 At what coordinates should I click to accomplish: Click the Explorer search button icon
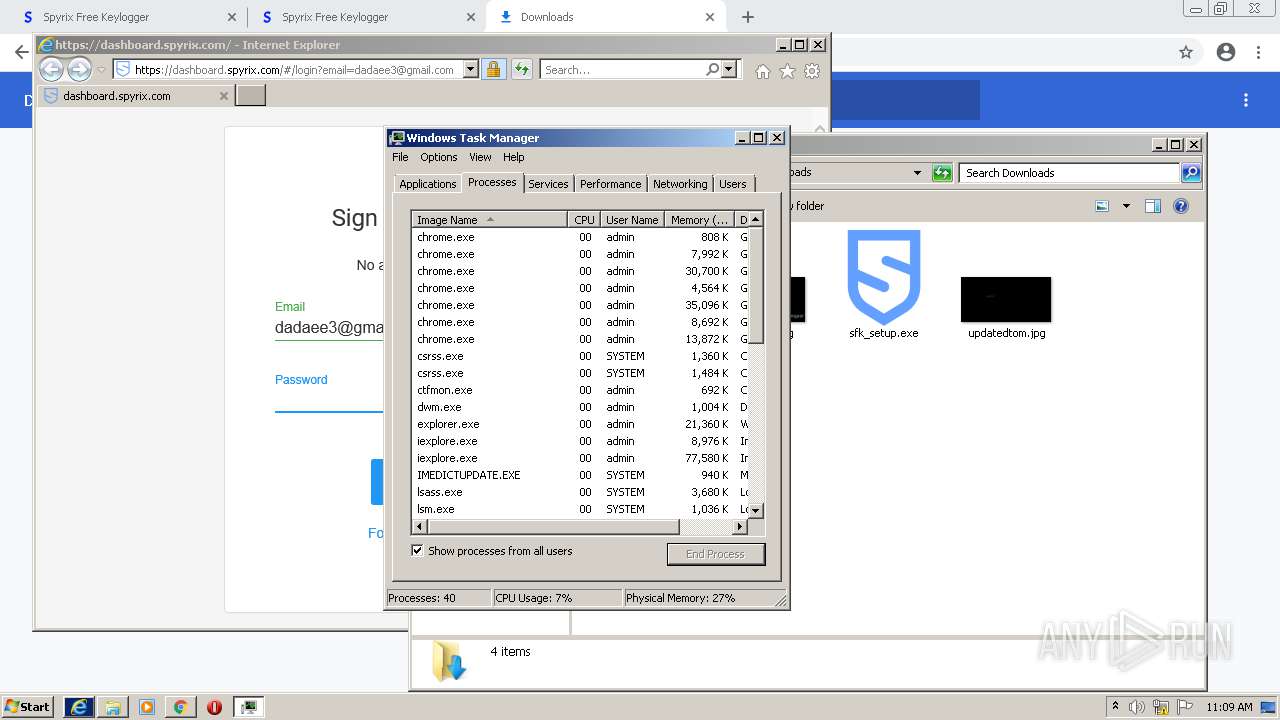point(1191,173)
